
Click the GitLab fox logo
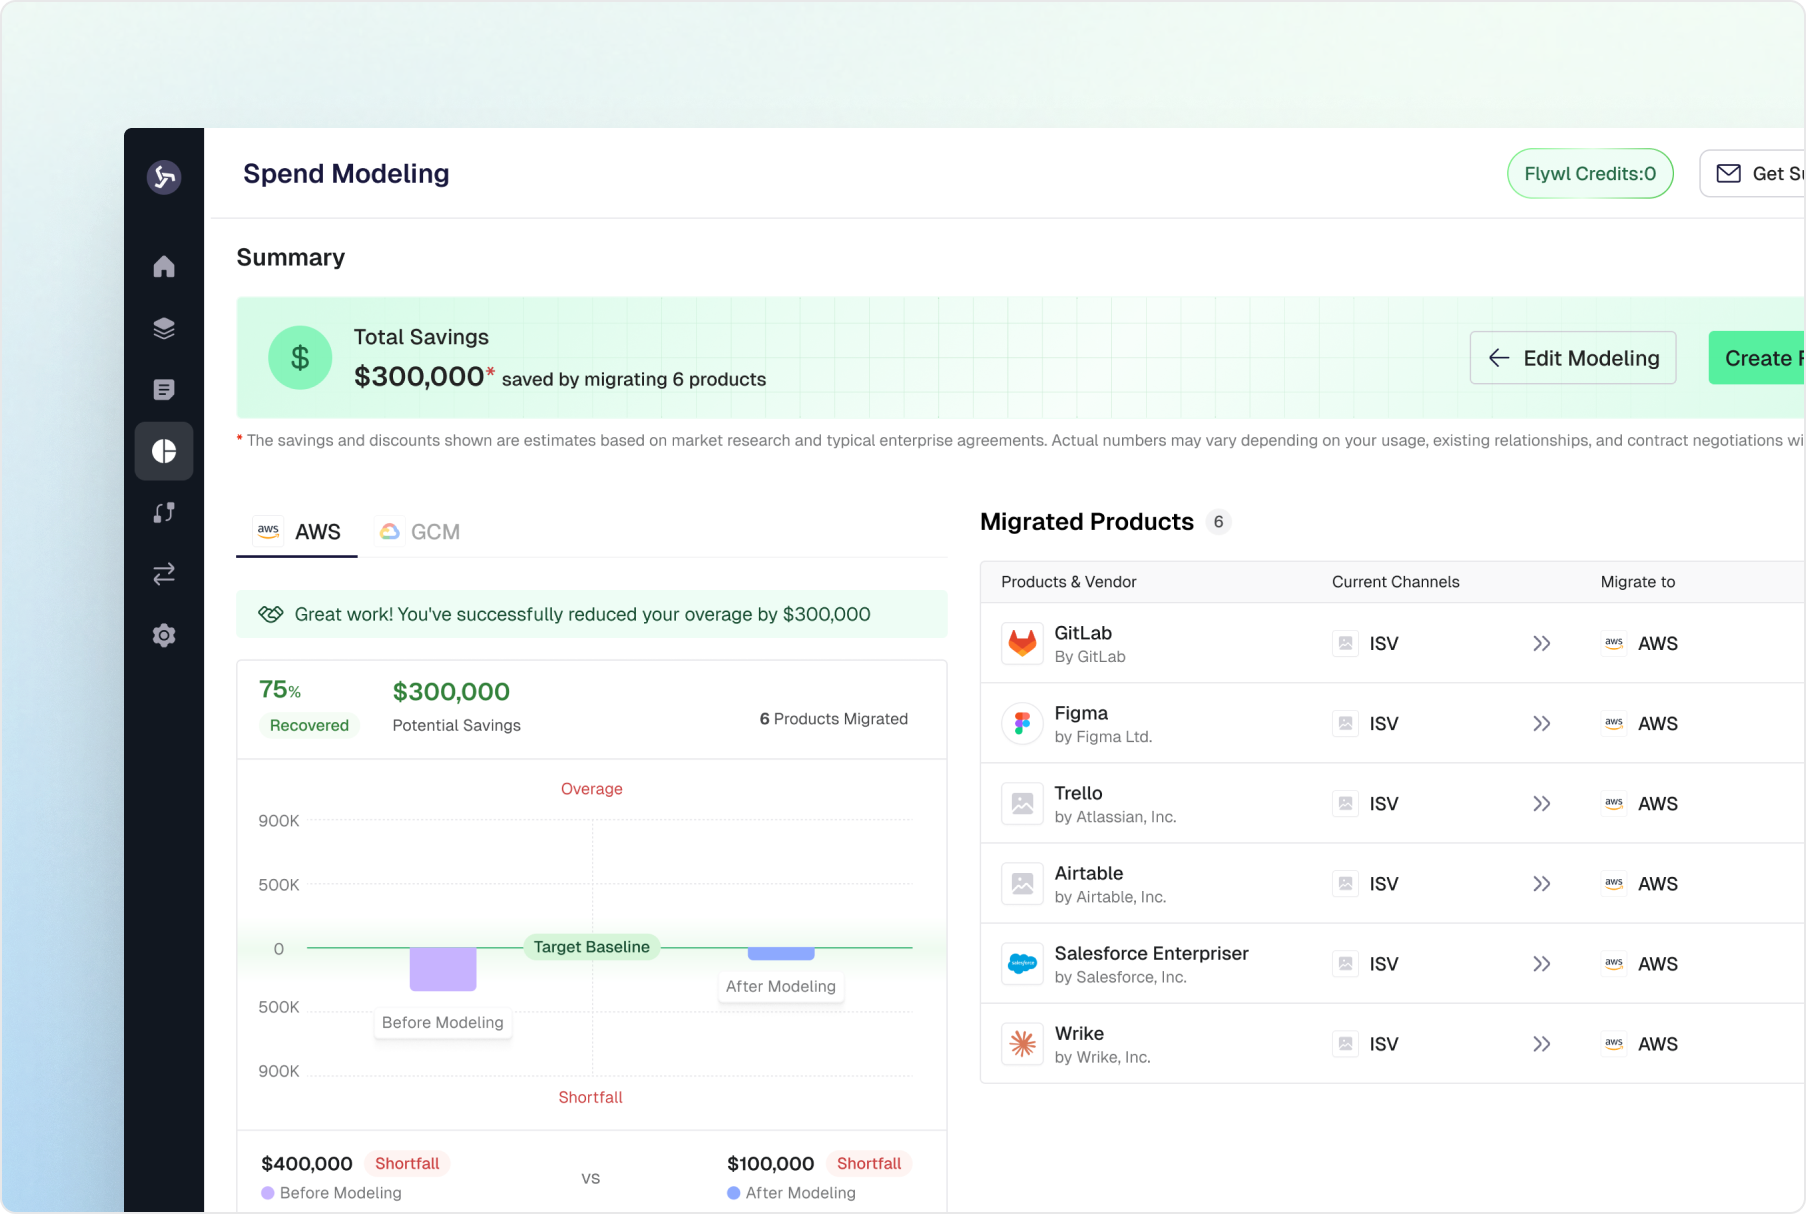click(x=1022, y=643)
